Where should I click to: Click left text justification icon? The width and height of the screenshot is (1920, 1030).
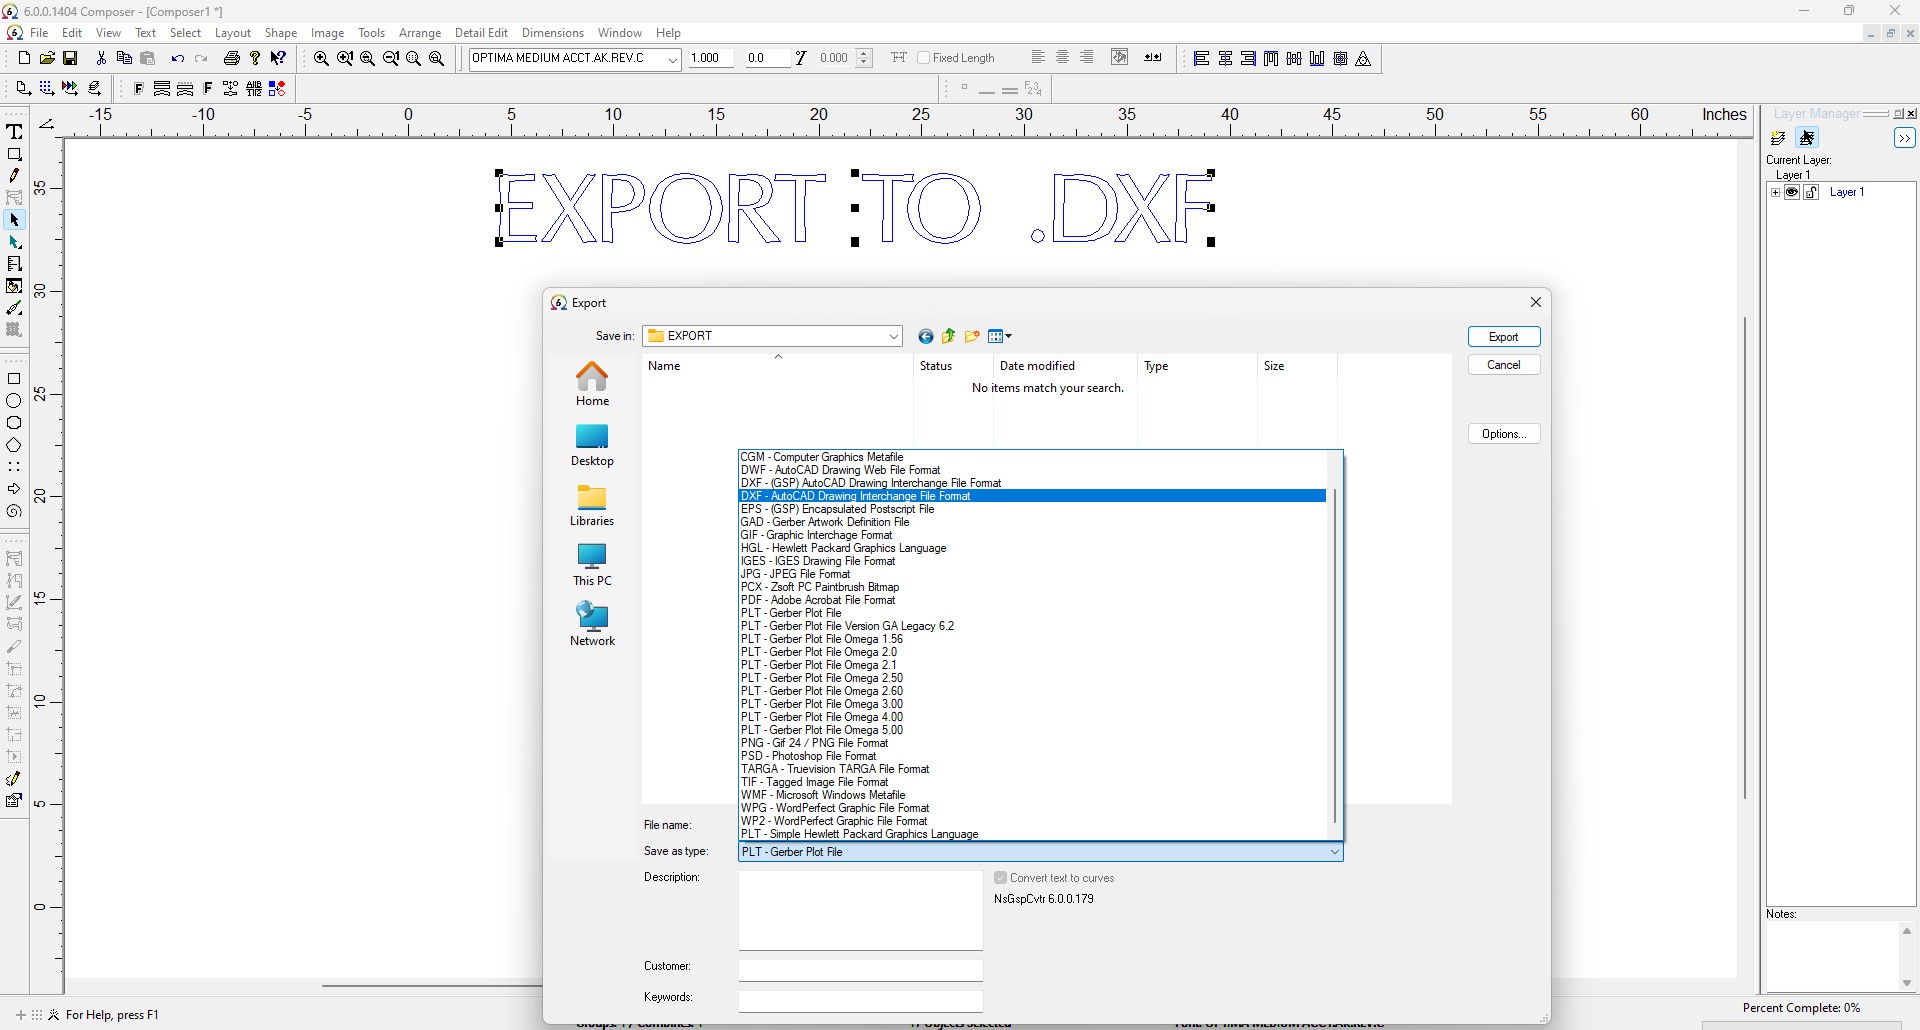1038,58
